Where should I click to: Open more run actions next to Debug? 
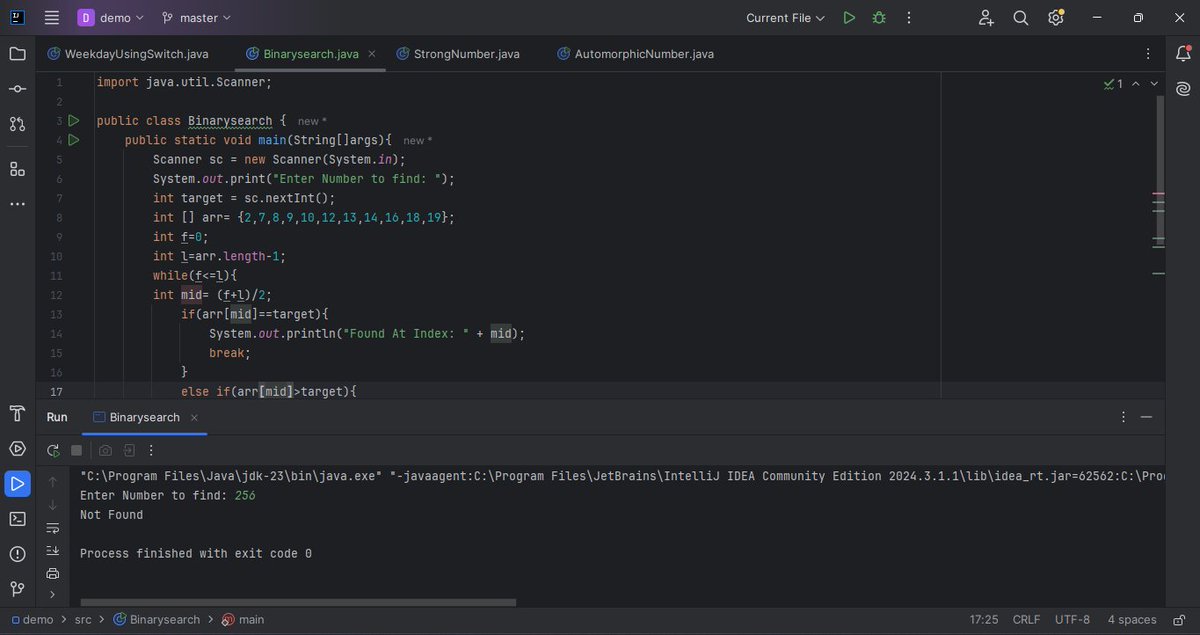pyautogui.click(x=909, y=18)
